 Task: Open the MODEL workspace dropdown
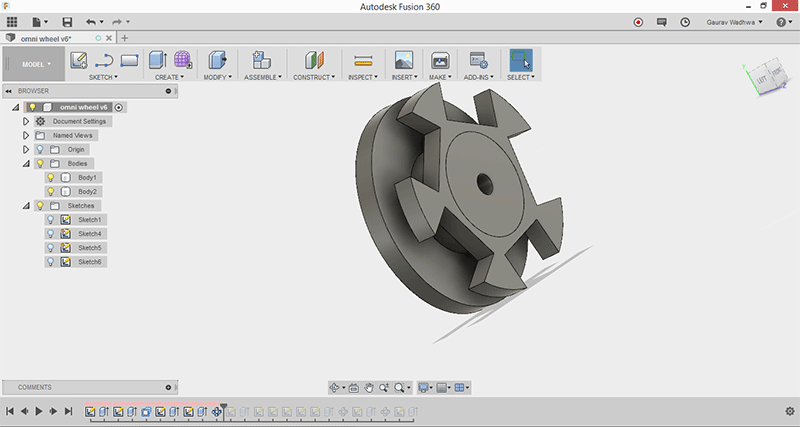click(36, 64)
